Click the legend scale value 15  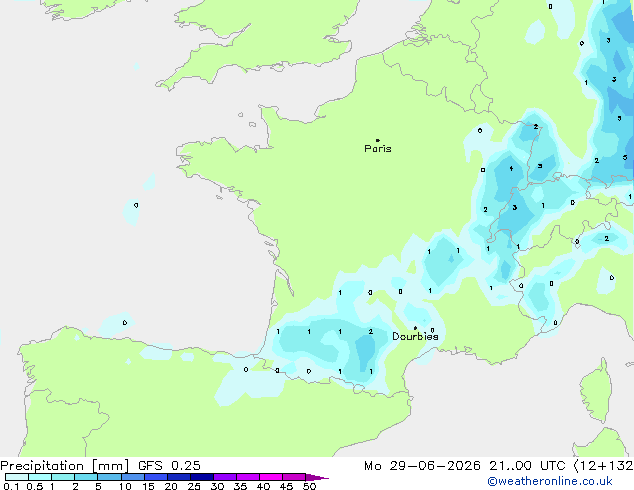point(148,486)
